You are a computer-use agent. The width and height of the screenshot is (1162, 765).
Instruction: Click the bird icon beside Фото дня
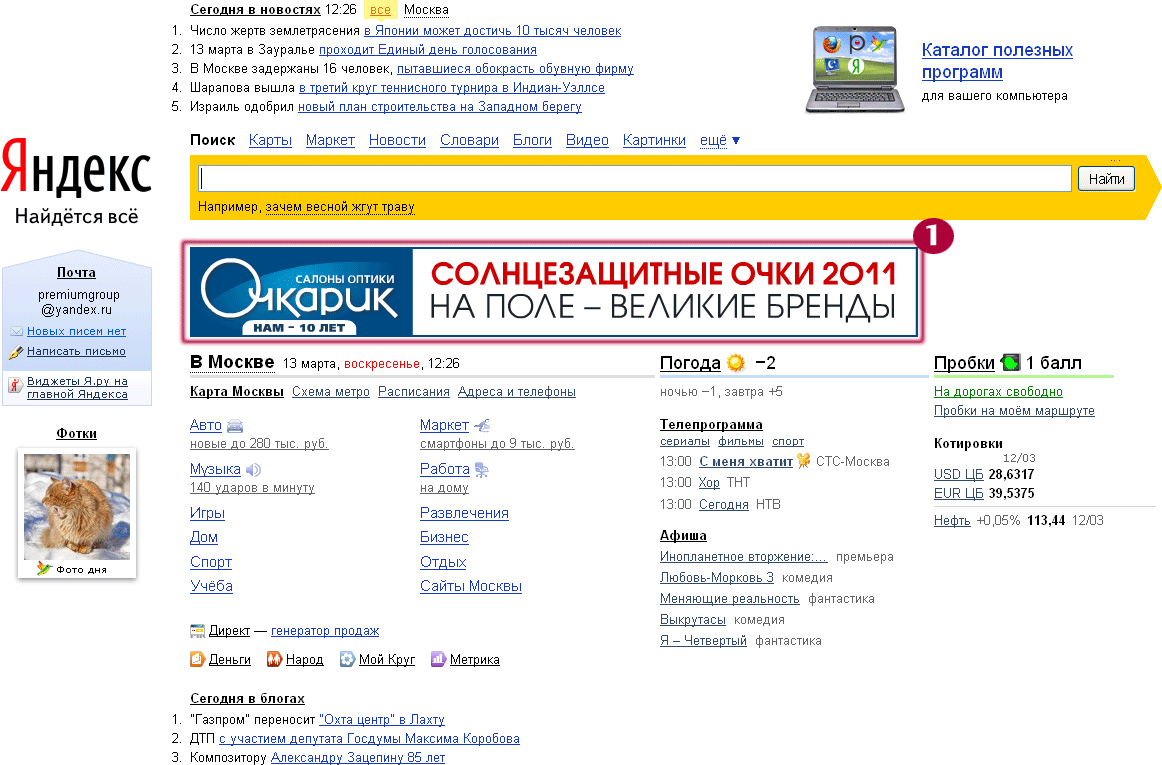click(44, 569)
